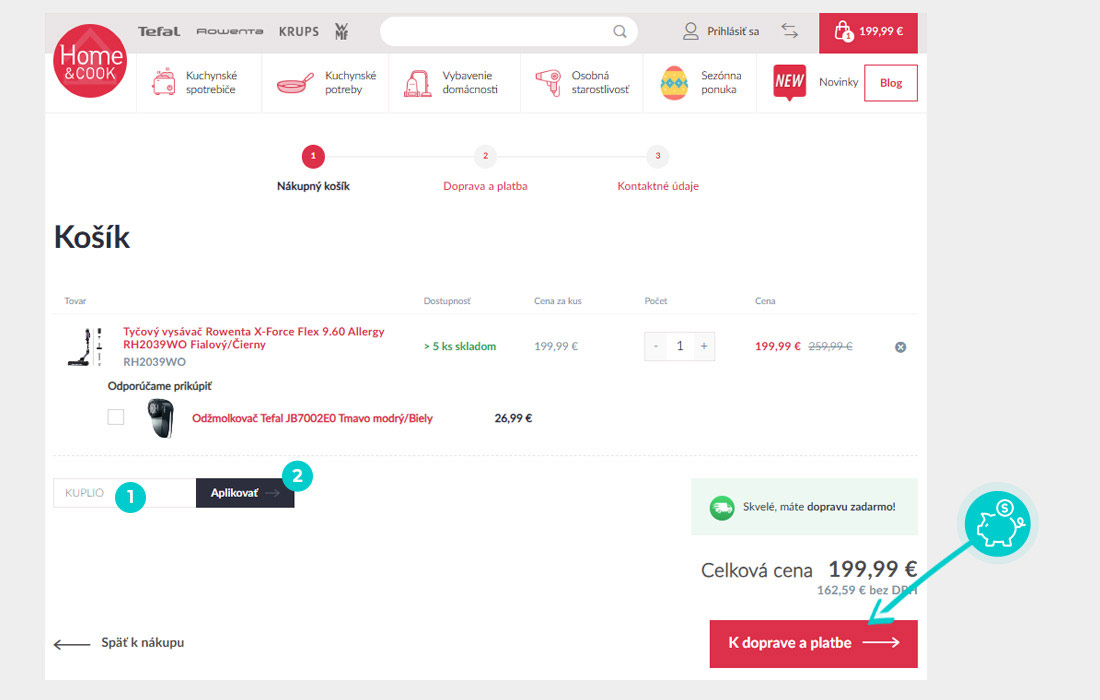This screenshot has height=700, width=1100.
Task: Remove the Rowenta vacuum from cart
Action: (x=901, y=347)
